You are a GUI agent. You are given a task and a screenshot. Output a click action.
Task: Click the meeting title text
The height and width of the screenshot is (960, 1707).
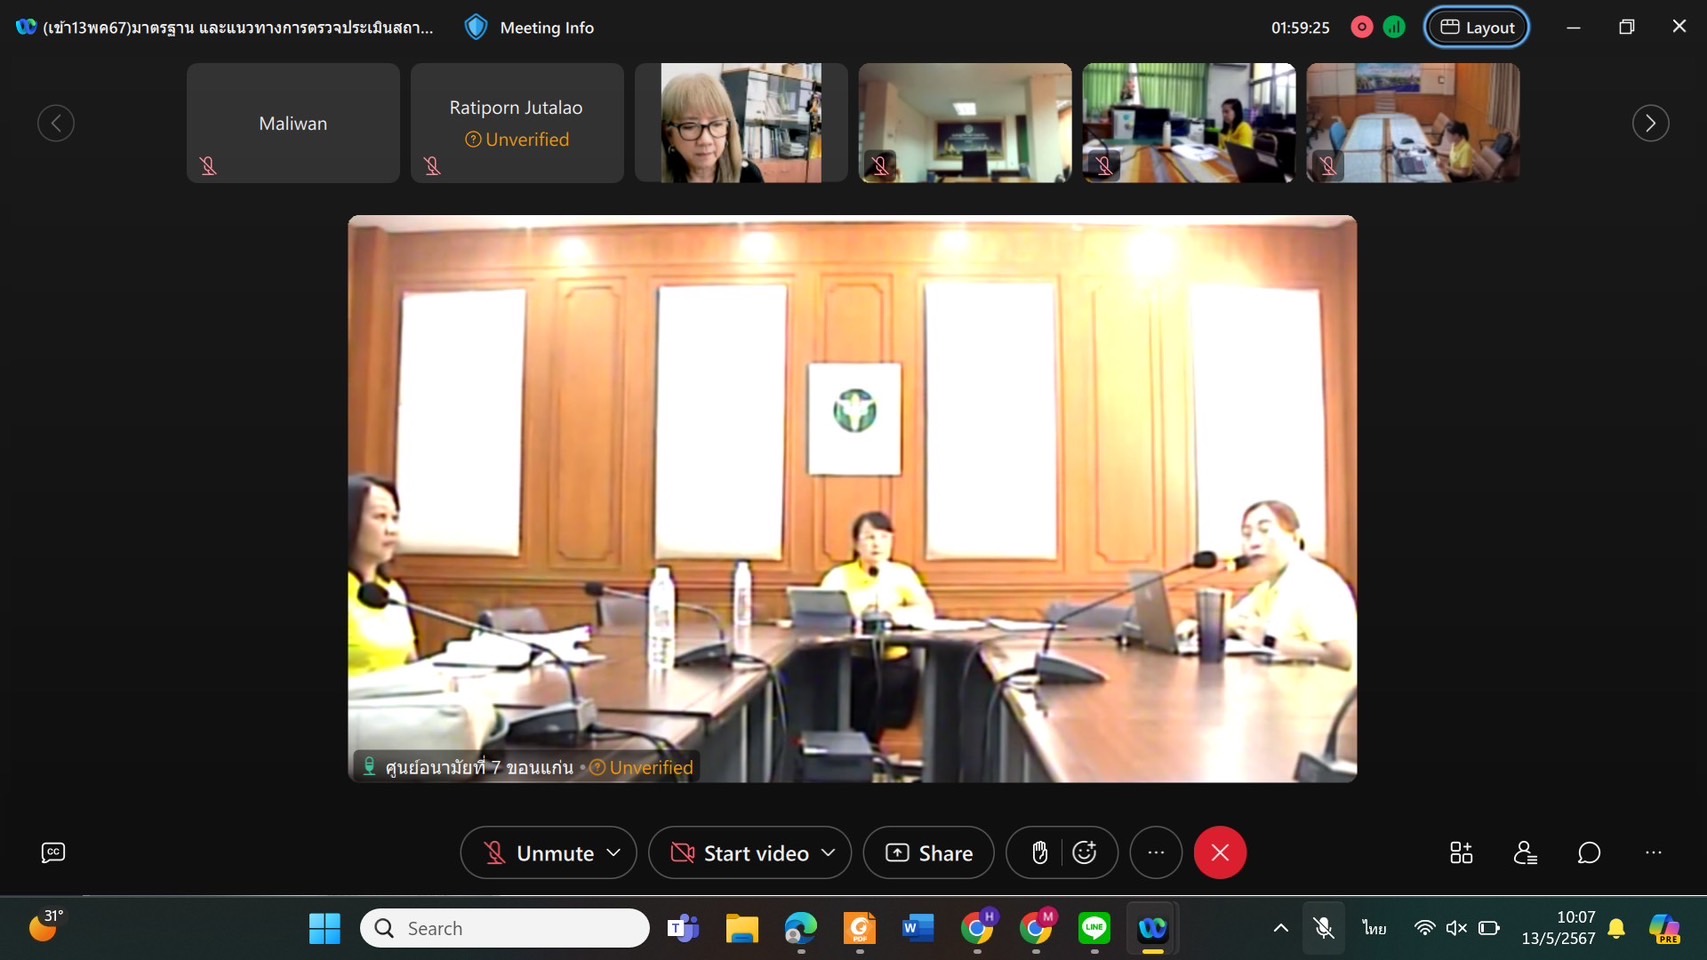coord(238,27)
